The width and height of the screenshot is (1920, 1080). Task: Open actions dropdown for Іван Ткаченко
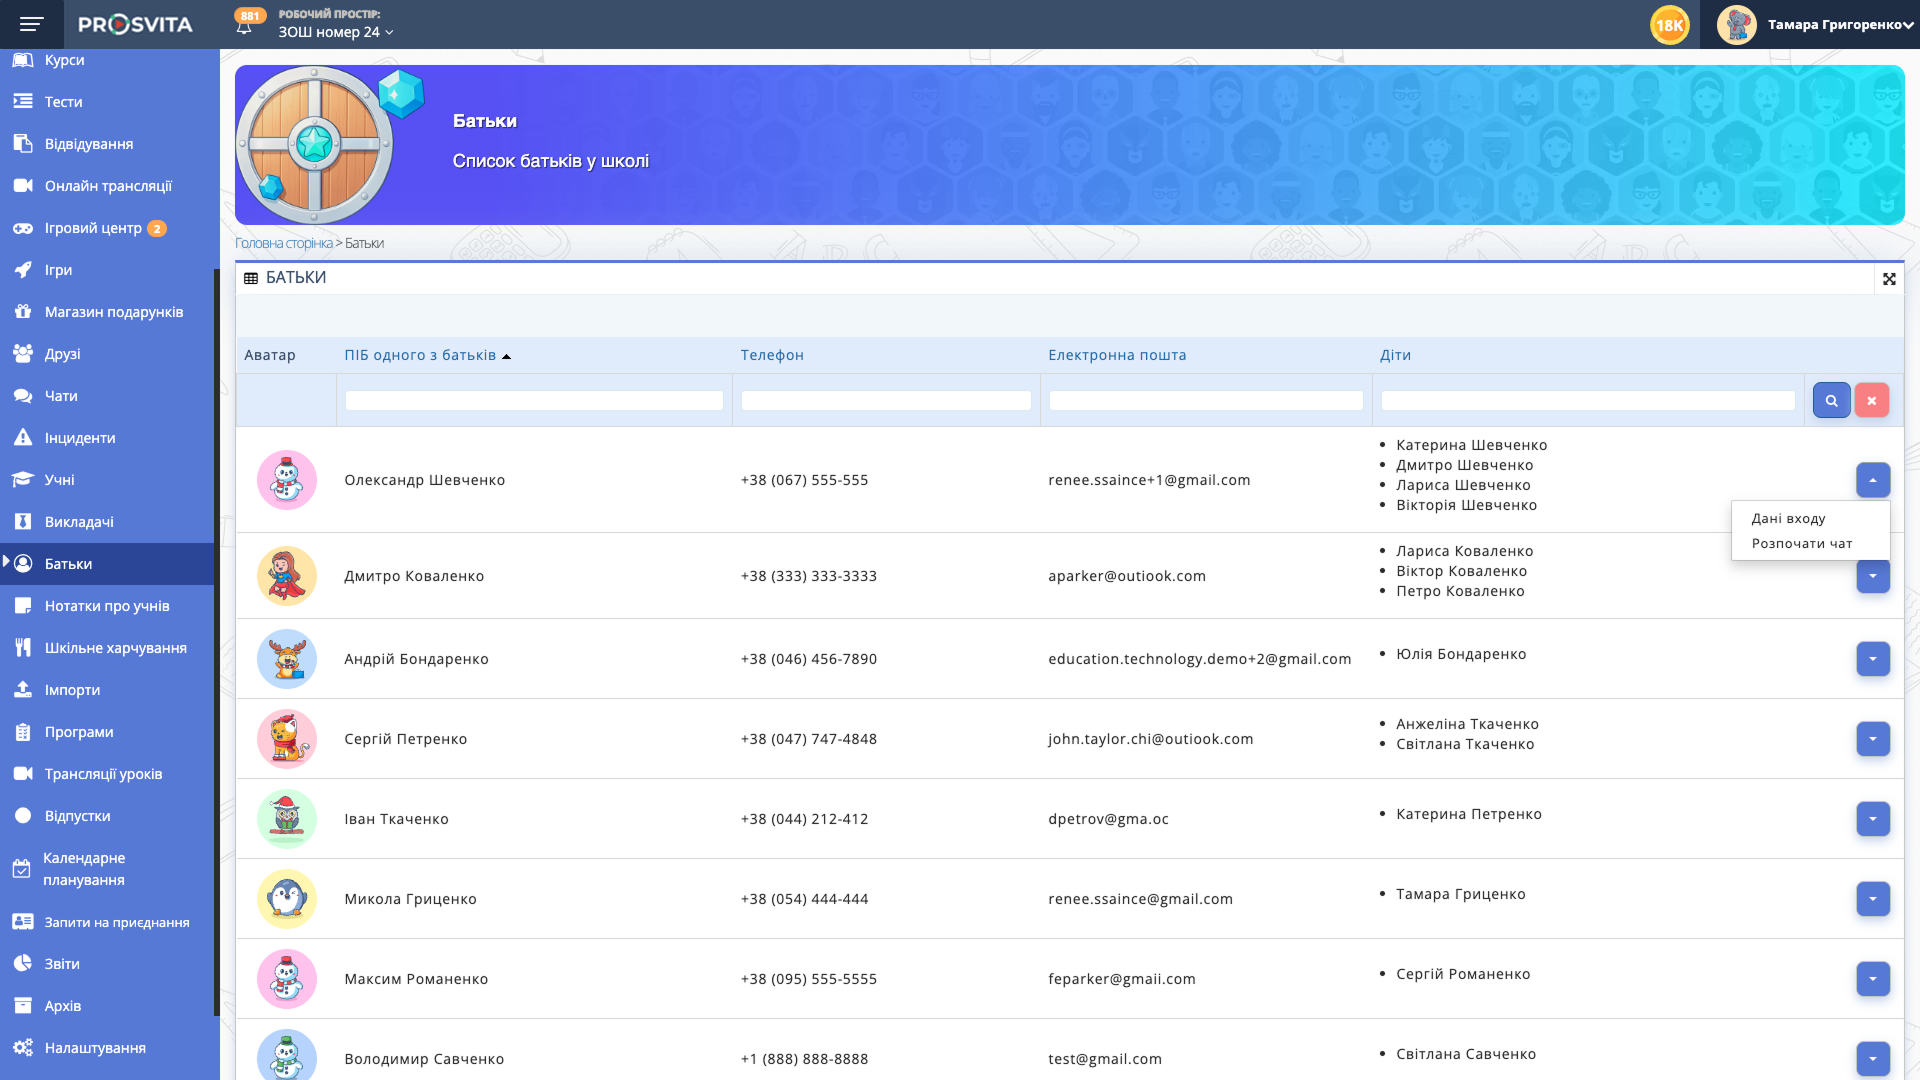[x=1872, y=819]
